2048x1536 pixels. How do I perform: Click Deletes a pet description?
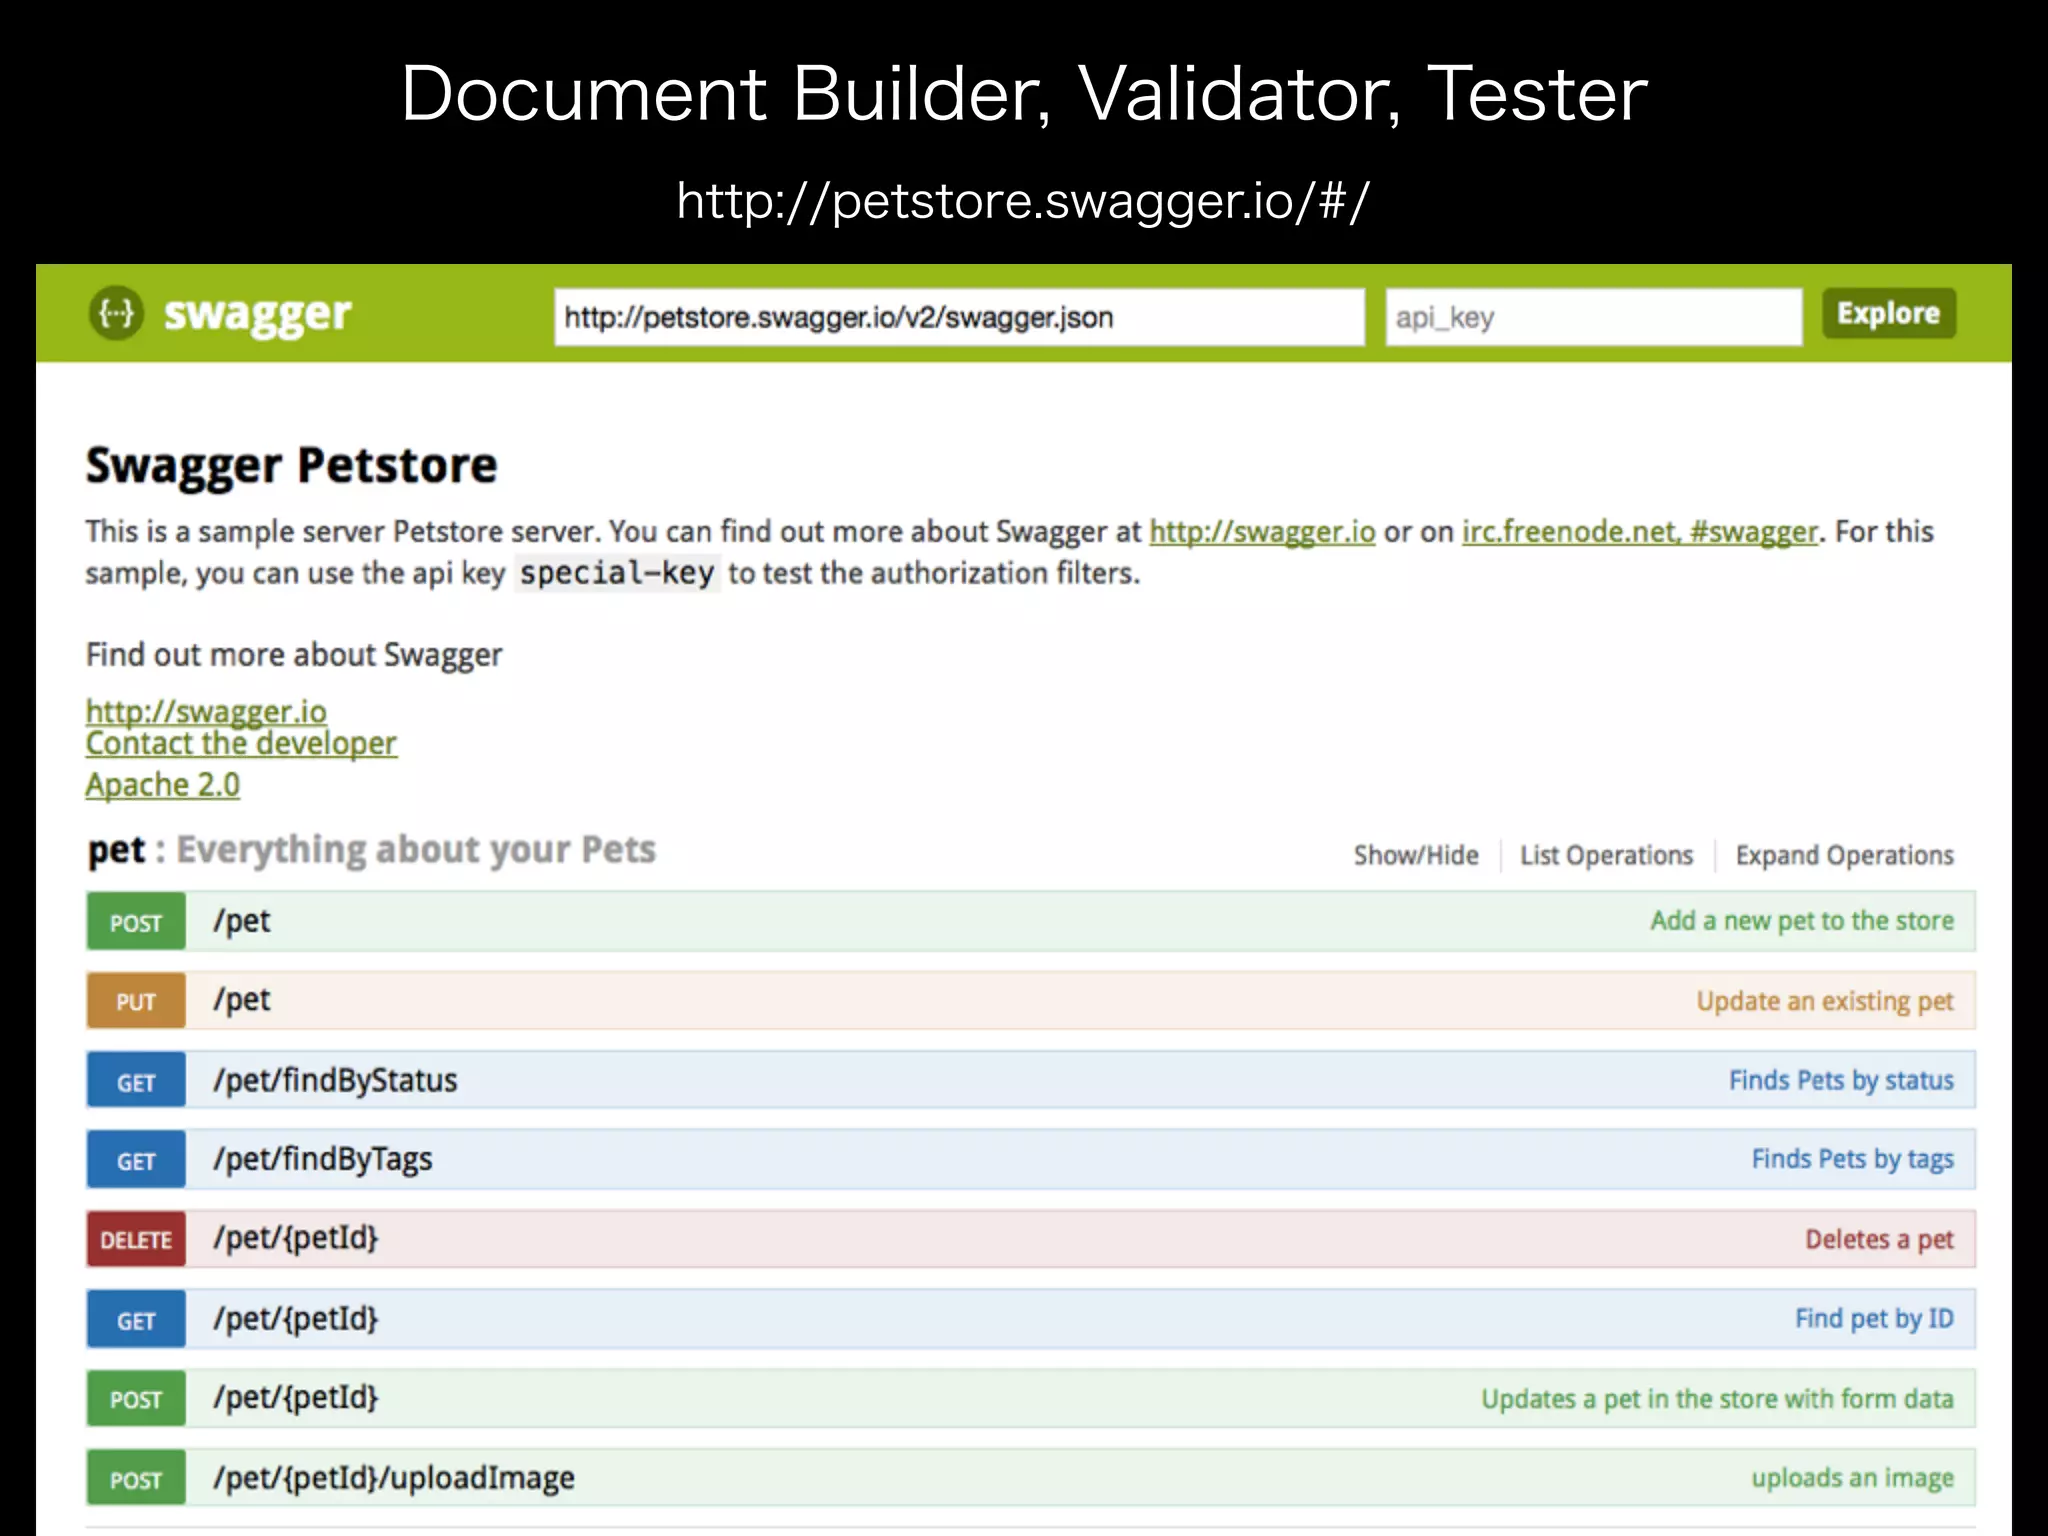(x=1879, y=1240)
